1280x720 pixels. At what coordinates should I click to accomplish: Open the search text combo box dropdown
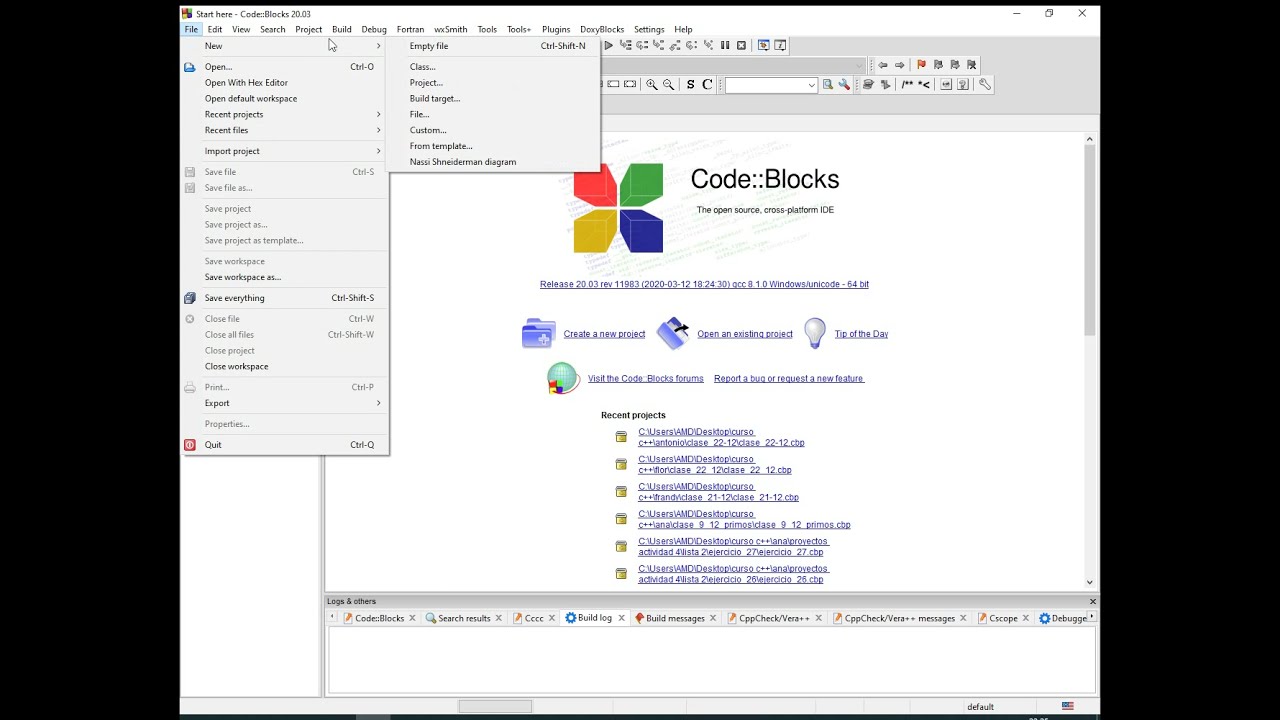pos(812,85)
